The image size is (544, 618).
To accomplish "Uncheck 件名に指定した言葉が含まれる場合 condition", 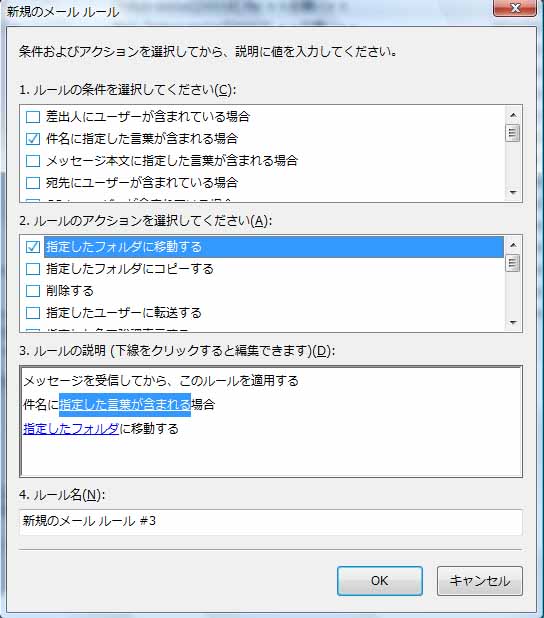I will (x=33, y=139).
